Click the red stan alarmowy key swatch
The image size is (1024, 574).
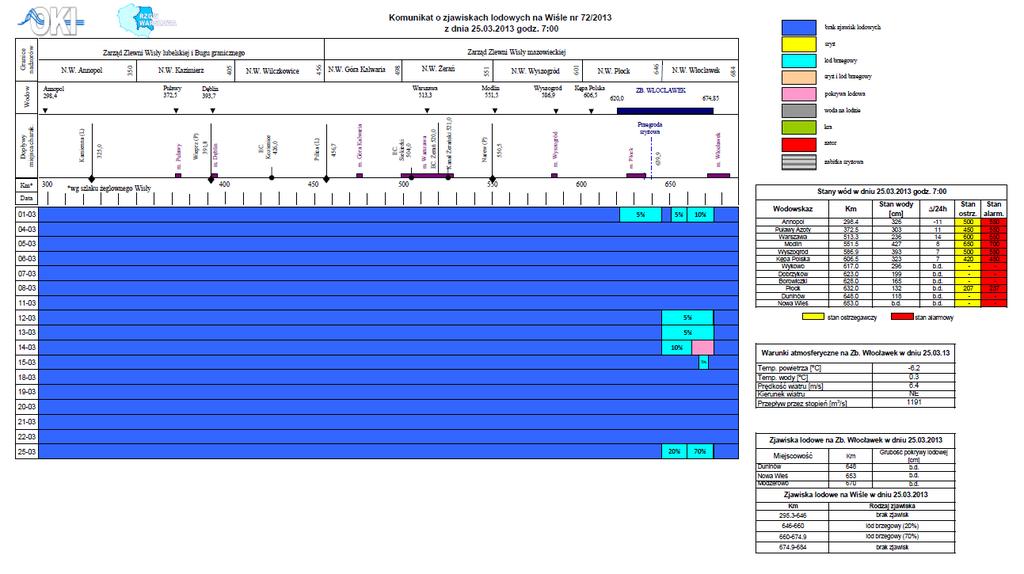tap(902, 317)
